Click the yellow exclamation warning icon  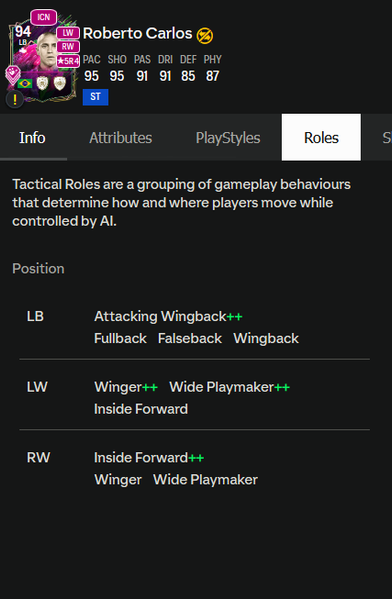coord(15,99)
